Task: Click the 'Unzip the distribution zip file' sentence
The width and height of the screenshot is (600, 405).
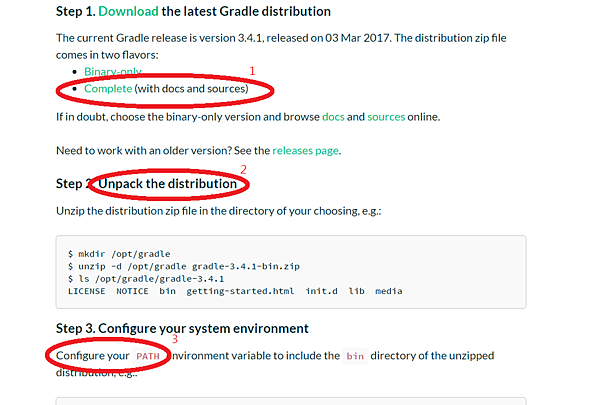Action: [218, 211]
